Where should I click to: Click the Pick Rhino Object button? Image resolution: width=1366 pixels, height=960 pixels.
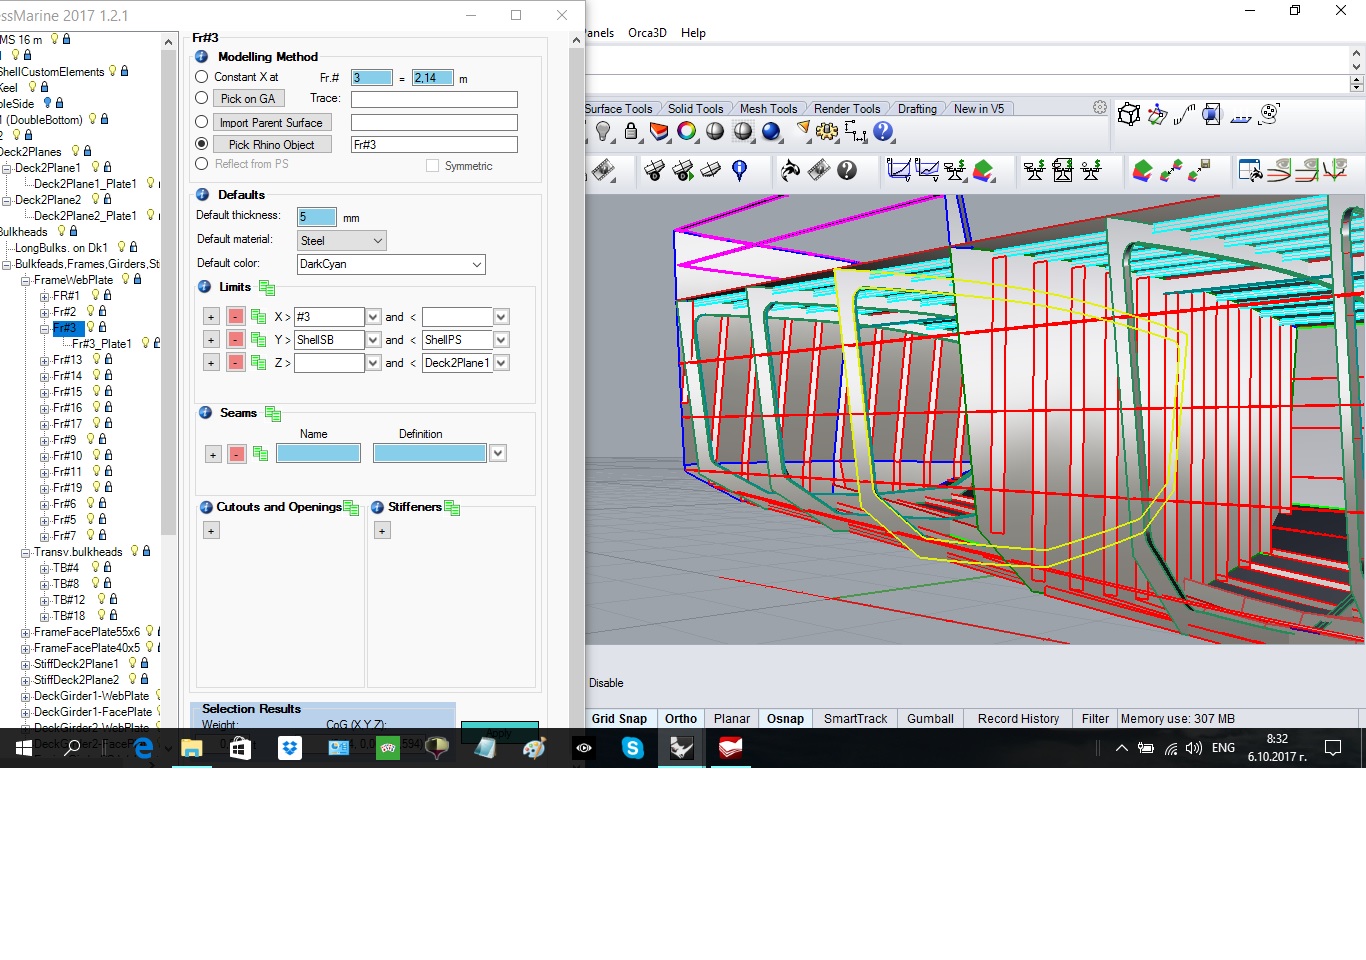pos(271,145)
